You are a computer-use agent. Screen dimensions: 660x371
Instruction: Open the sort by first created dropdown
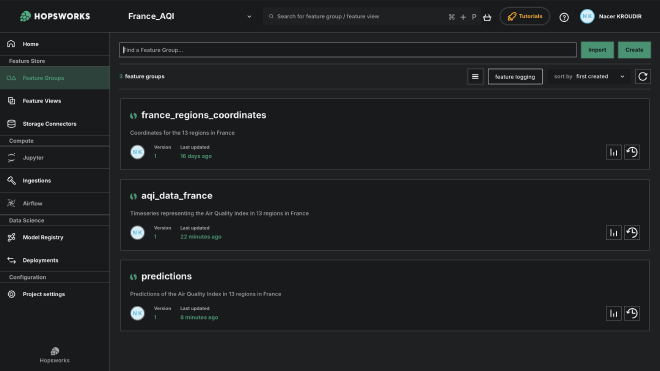coord(589,77)
